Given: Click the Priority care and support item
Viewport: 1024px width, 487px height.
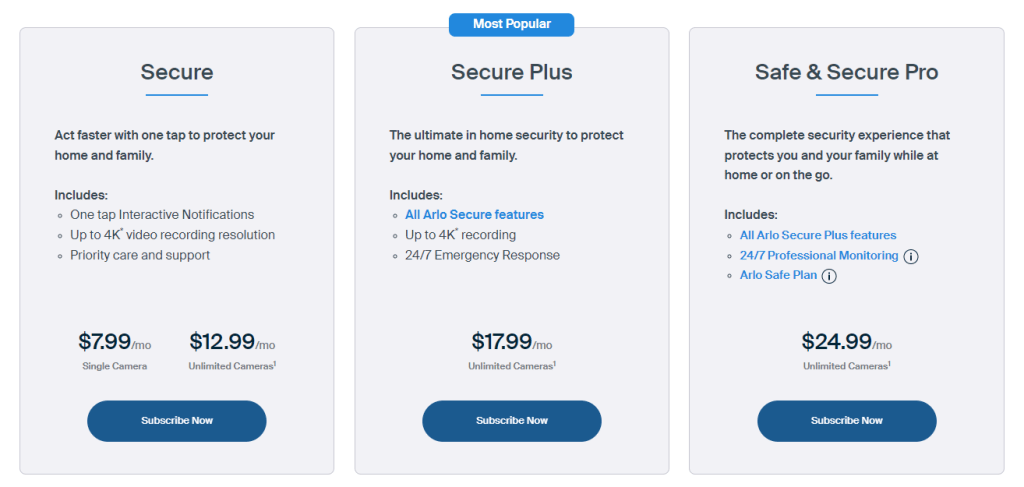Looking at the screenshot, I should point(140,255).
